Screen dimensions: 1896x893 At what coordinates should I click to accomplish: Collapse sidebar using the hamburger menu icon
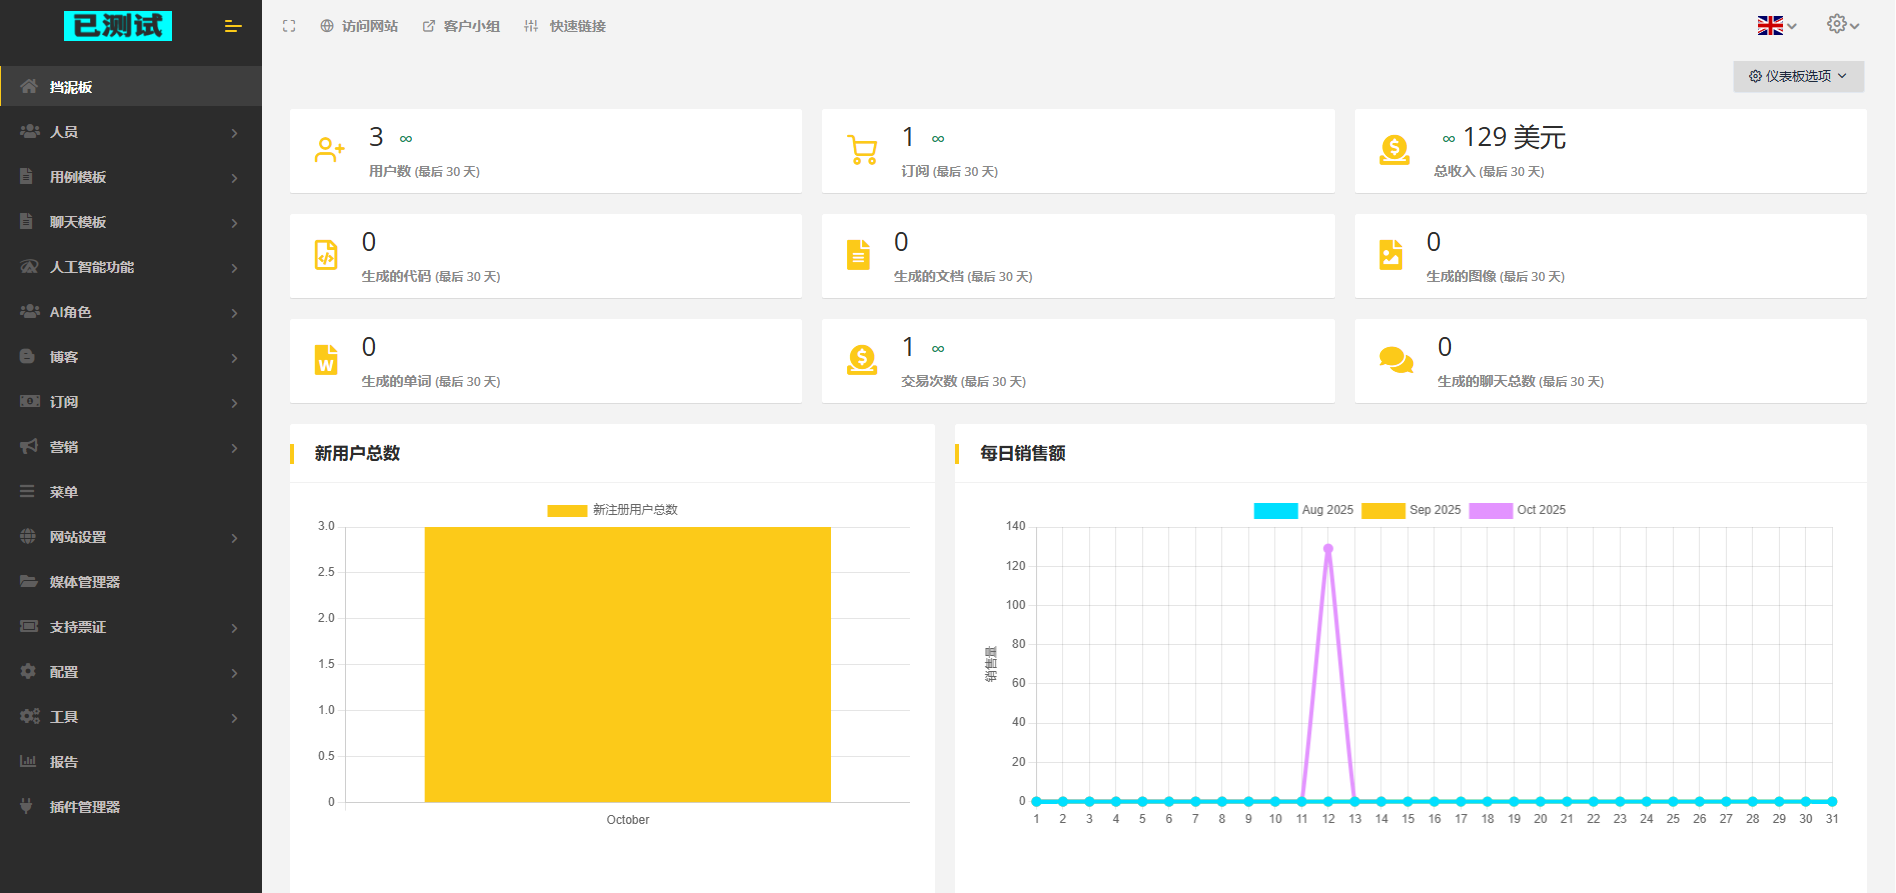tap(233, 26)
